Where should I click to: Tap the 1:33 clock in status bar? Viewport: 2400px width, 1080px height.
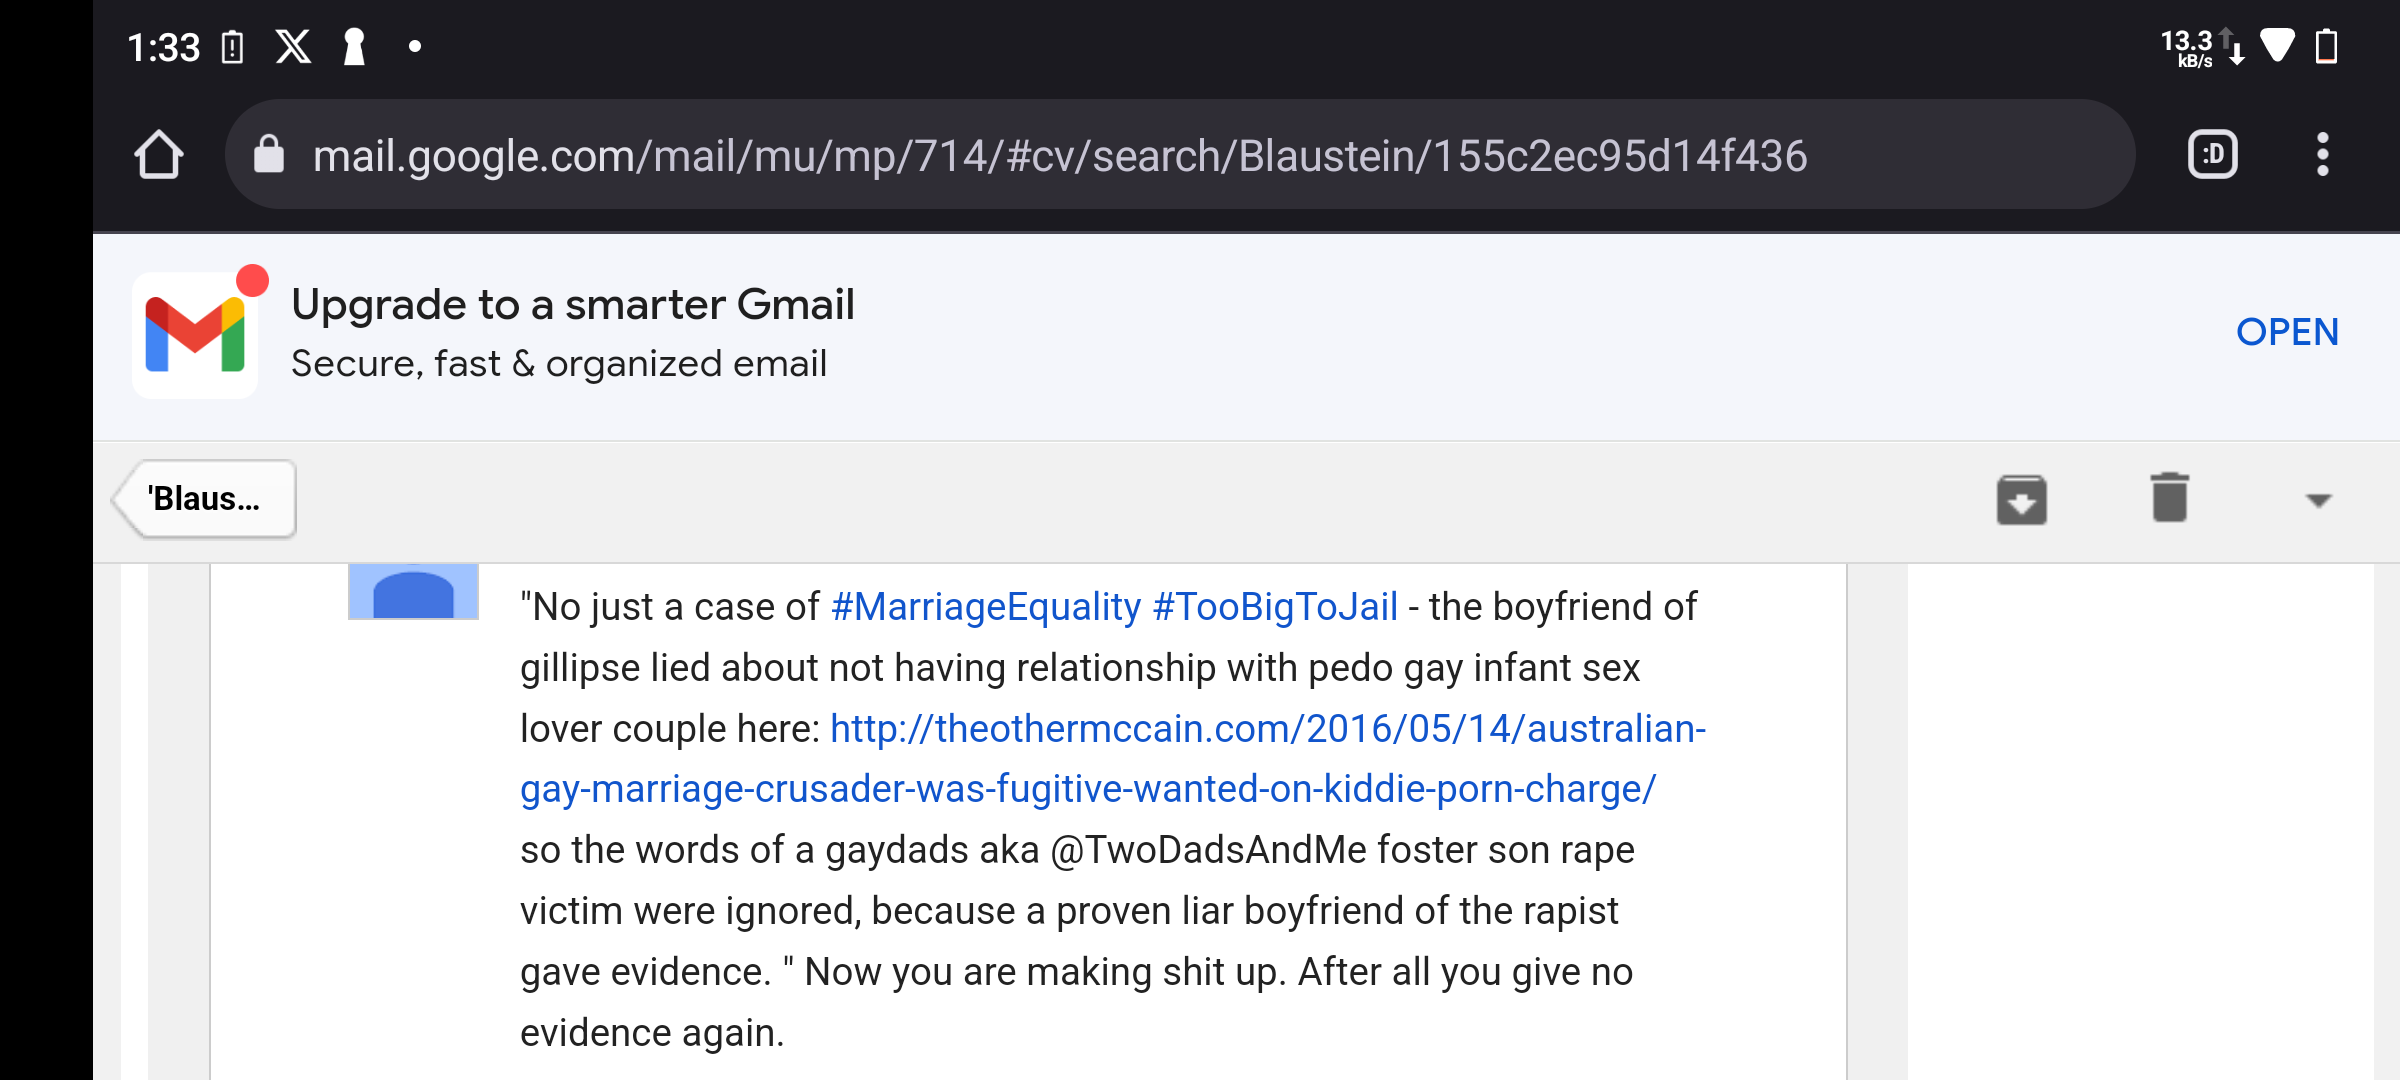click(164, 47)
